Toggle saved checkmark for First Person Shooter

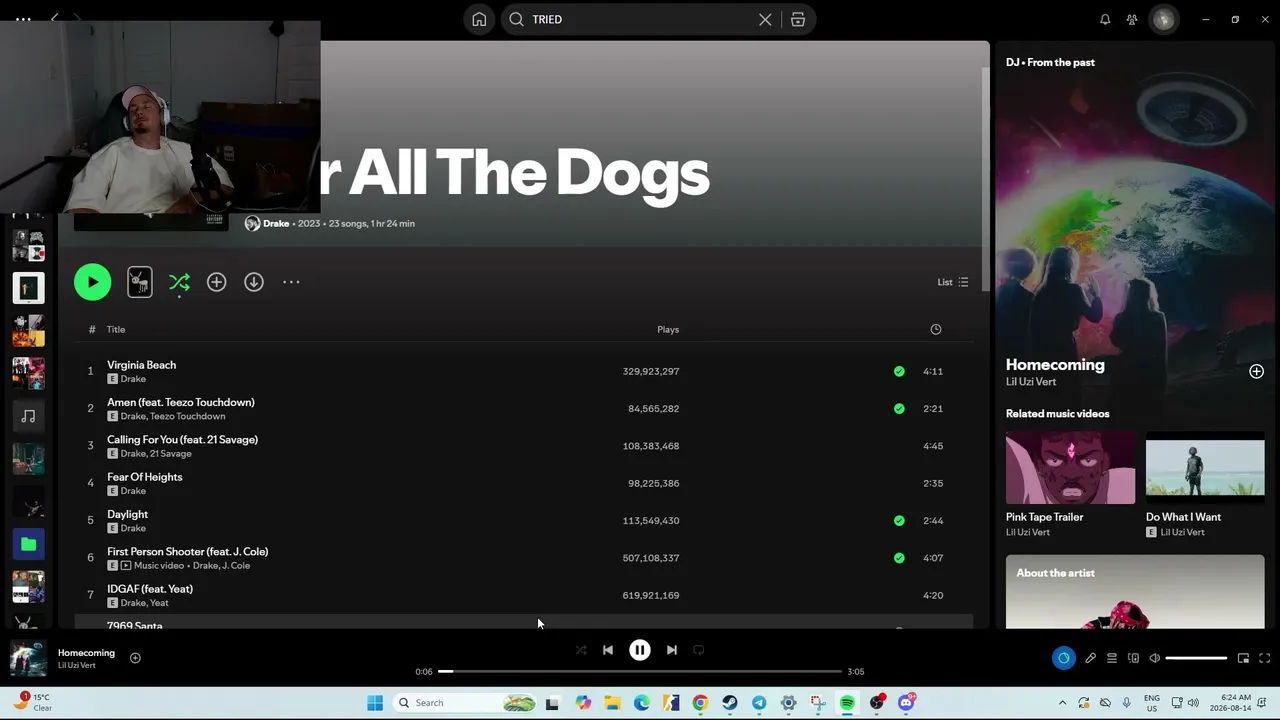[x=899, y=558]
